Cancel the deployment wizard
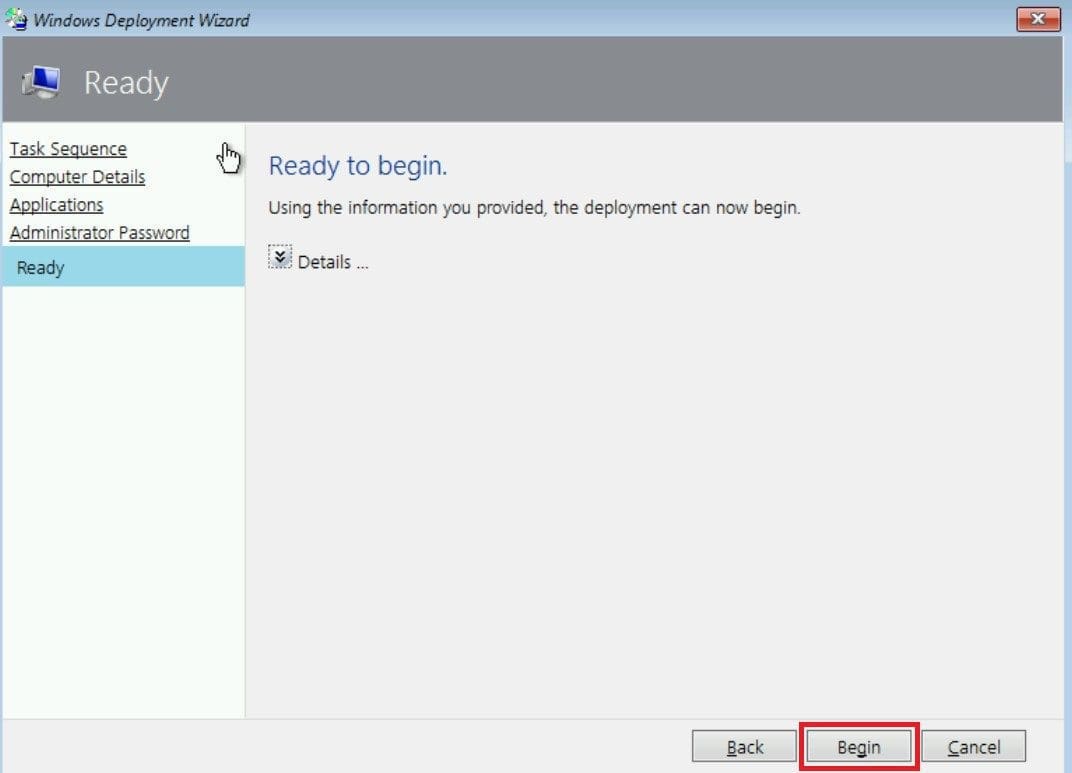The height and width of the screenshot is (773, 1072). (973, 747)
